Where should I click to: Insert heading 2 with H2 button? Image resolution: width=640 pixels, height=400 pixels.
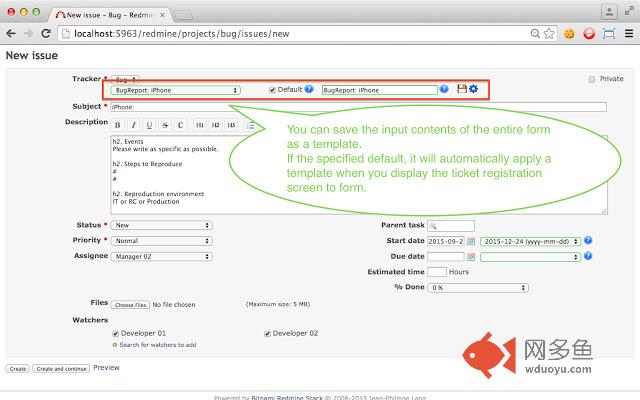click(216, 125)
